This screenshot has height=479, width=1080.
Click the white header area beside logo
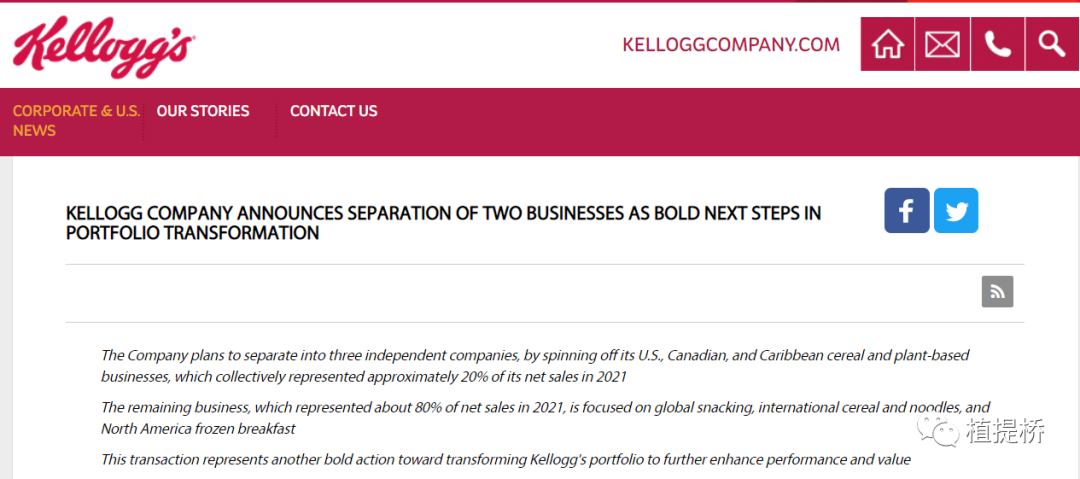click(400, 45)
